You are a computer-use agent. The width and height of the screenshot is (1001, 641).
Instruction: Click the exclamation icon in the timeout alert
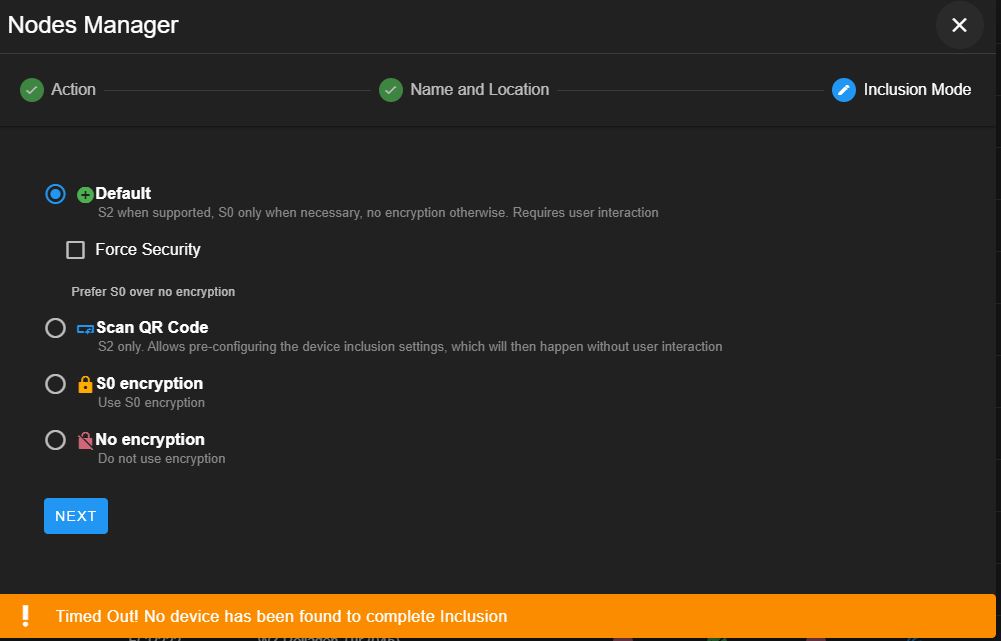pos(26,616)
